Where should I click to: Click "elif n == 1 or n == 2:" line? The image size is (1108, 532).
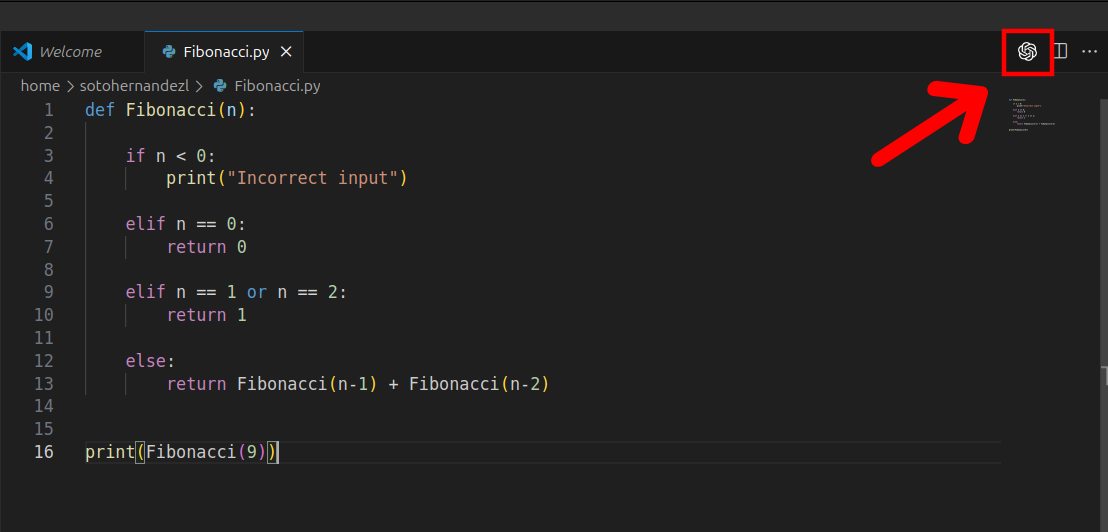pos(236,292)
